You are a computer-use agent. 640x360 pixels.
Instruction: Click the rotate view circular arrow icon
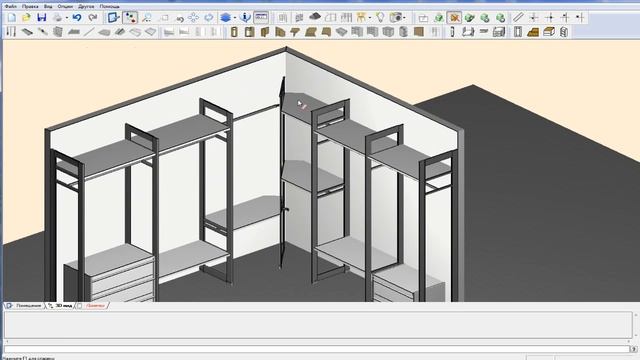(209, 18)
